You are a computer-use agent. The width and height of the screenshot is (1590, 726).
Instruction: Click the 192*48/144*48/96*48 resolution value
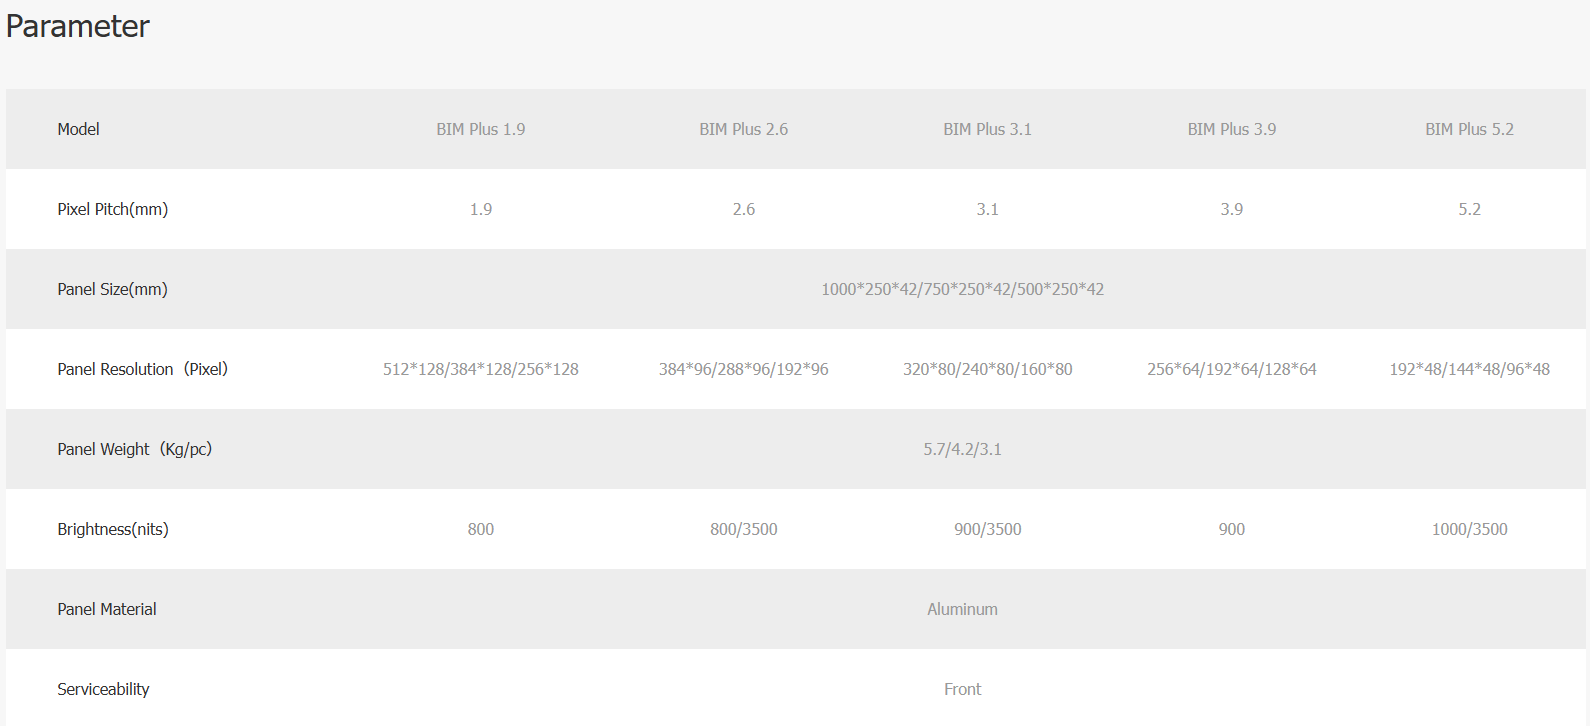pyautogui.click(x=1469, y=369)
